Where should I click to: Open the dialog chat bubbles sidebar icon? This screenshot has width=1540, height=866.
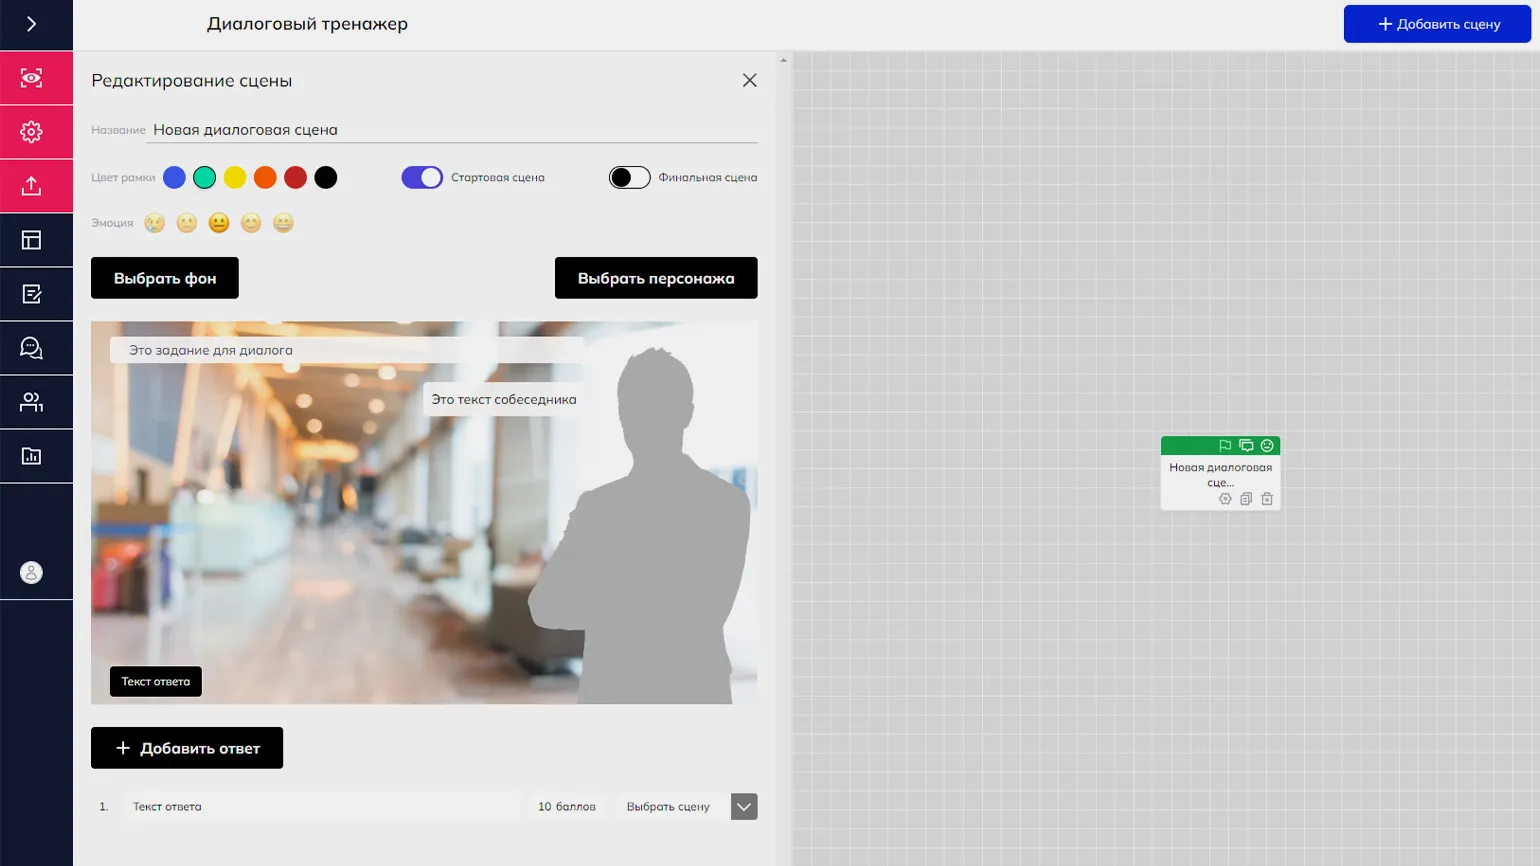click(x=31, y=348)
